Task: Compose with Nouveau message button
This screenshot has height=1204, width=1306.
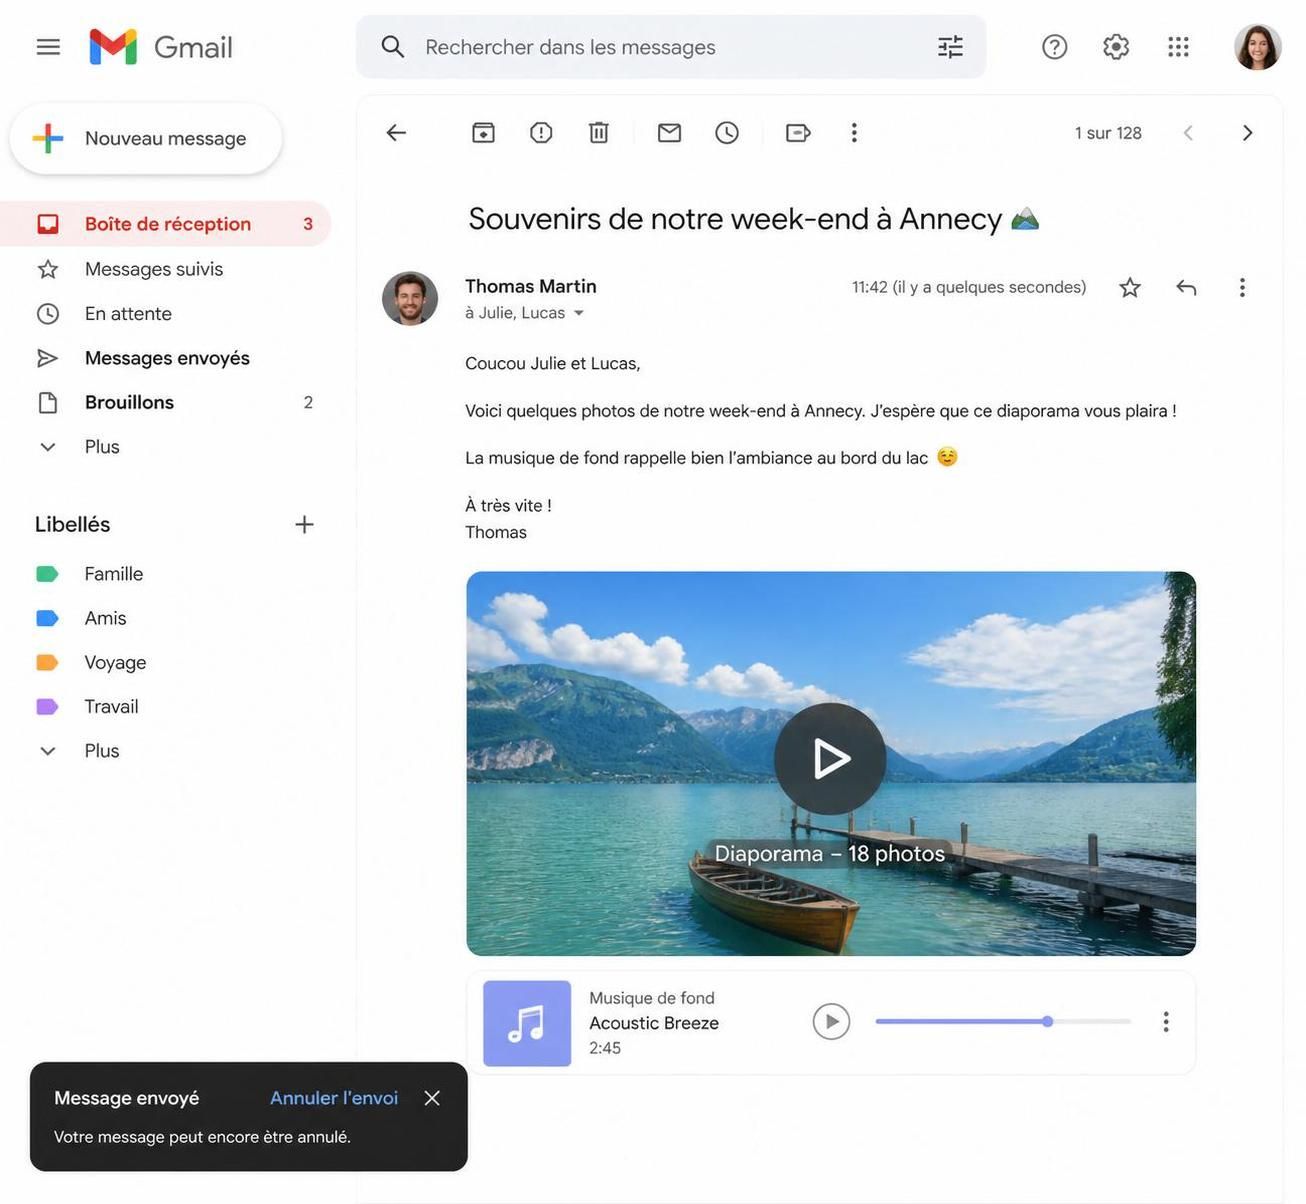Action: [146, 138]
